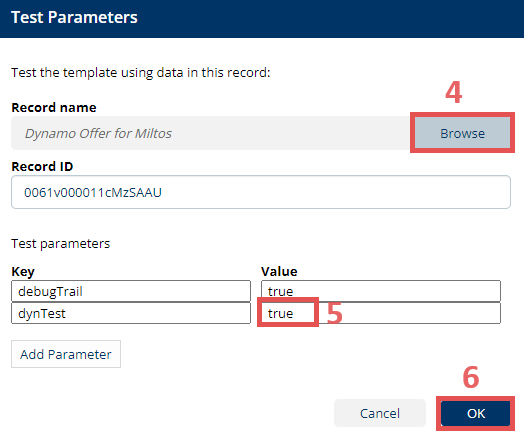The height and width of the screenshot is (440, 524).
Task: Cancel the Test Parameters dialog
Action: tap(380, 413)
